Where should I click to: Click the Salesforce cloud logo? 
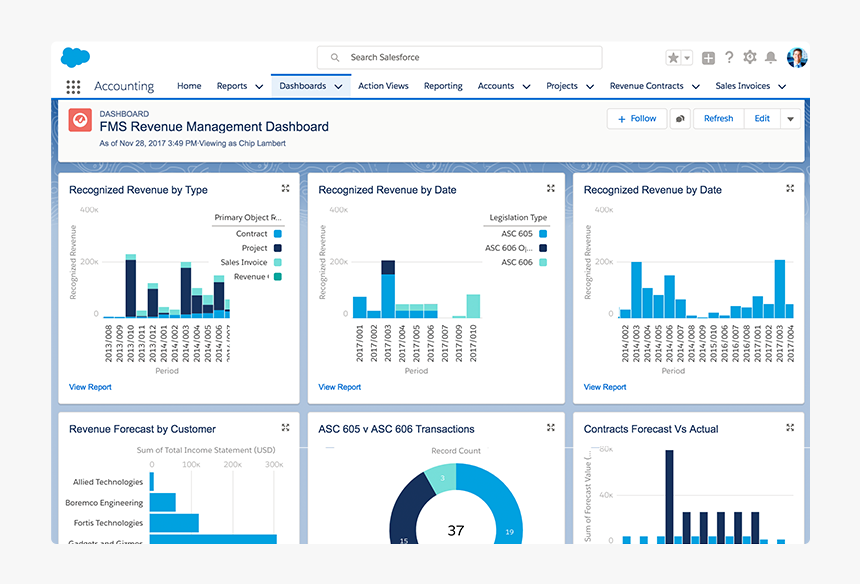[x=75, y=57]
